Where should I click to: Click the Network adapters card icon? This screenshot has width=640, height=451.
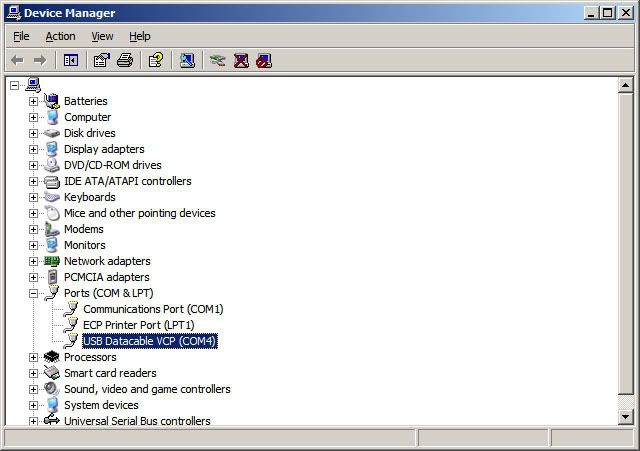[52, 261]
